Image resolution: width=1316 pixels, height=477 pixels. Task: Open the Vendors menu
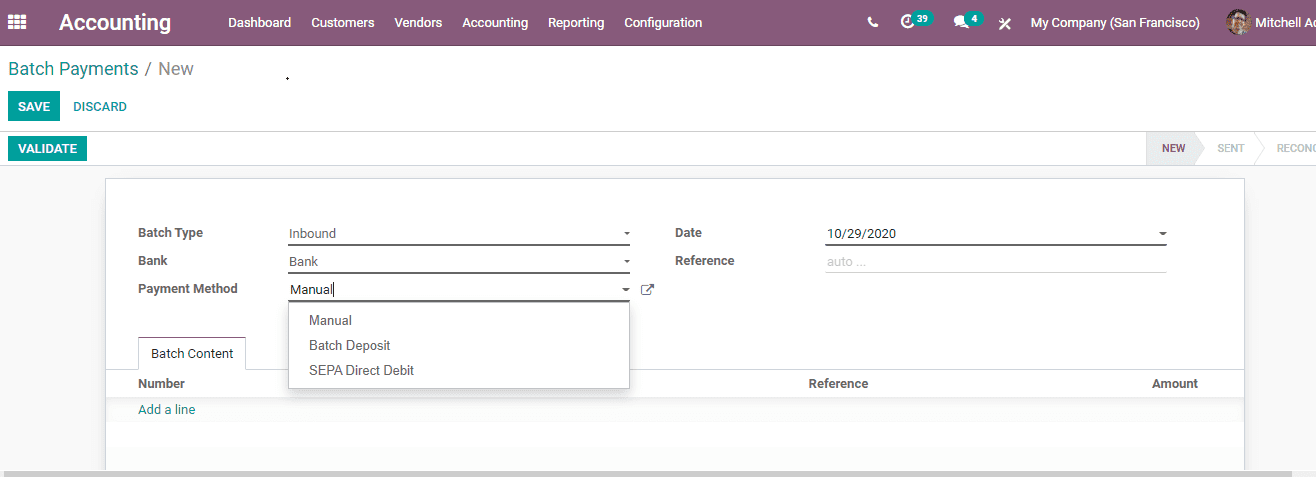(x=418, y=22)
